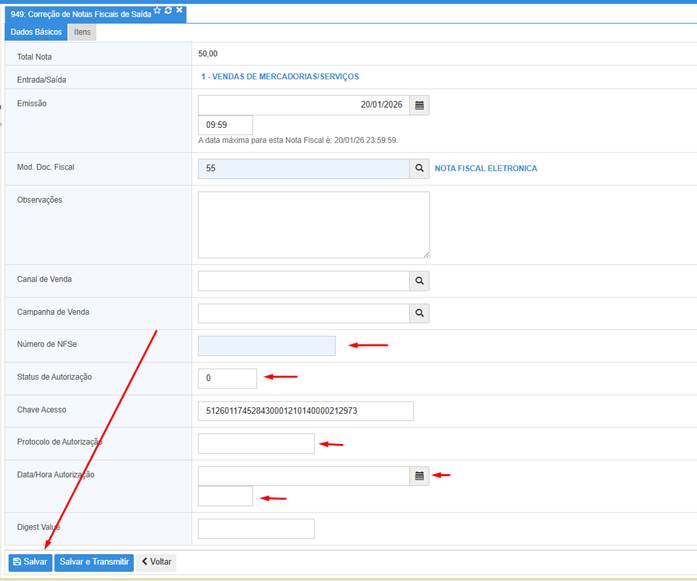Viewport: 697px width, 581px height.
Task: Click the Emissão label
Action: 32,104
